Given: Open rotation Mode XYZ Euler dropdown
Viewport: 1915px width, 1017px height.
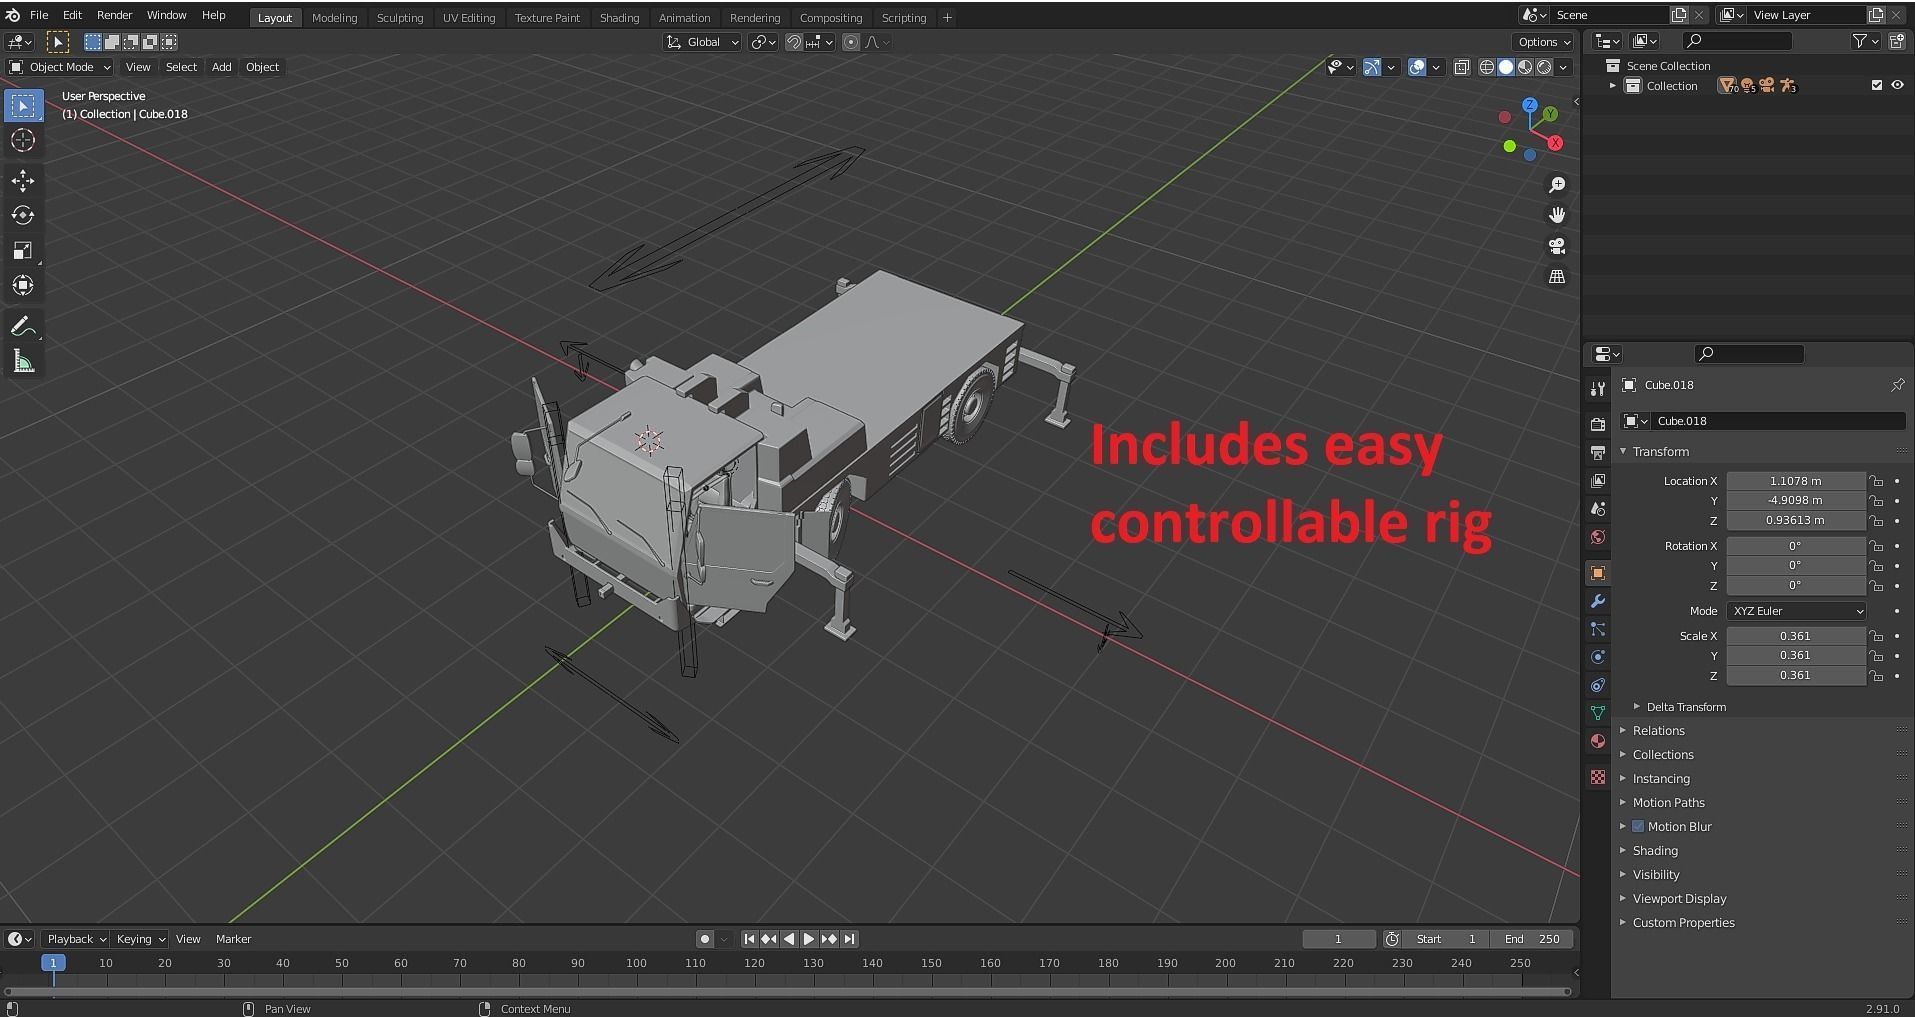Looking at the screenshot, I should tap(1797, 611).
